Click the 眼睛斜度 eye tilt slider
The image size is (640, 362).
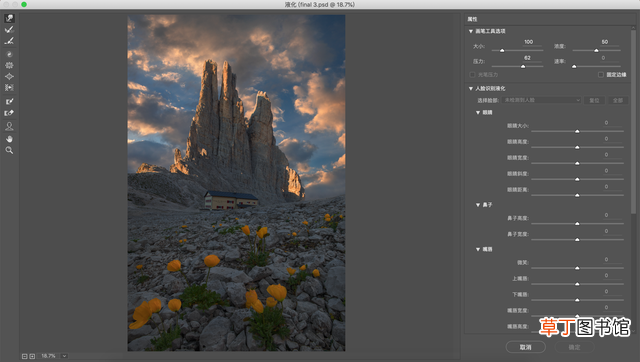(x=577, y=179)
